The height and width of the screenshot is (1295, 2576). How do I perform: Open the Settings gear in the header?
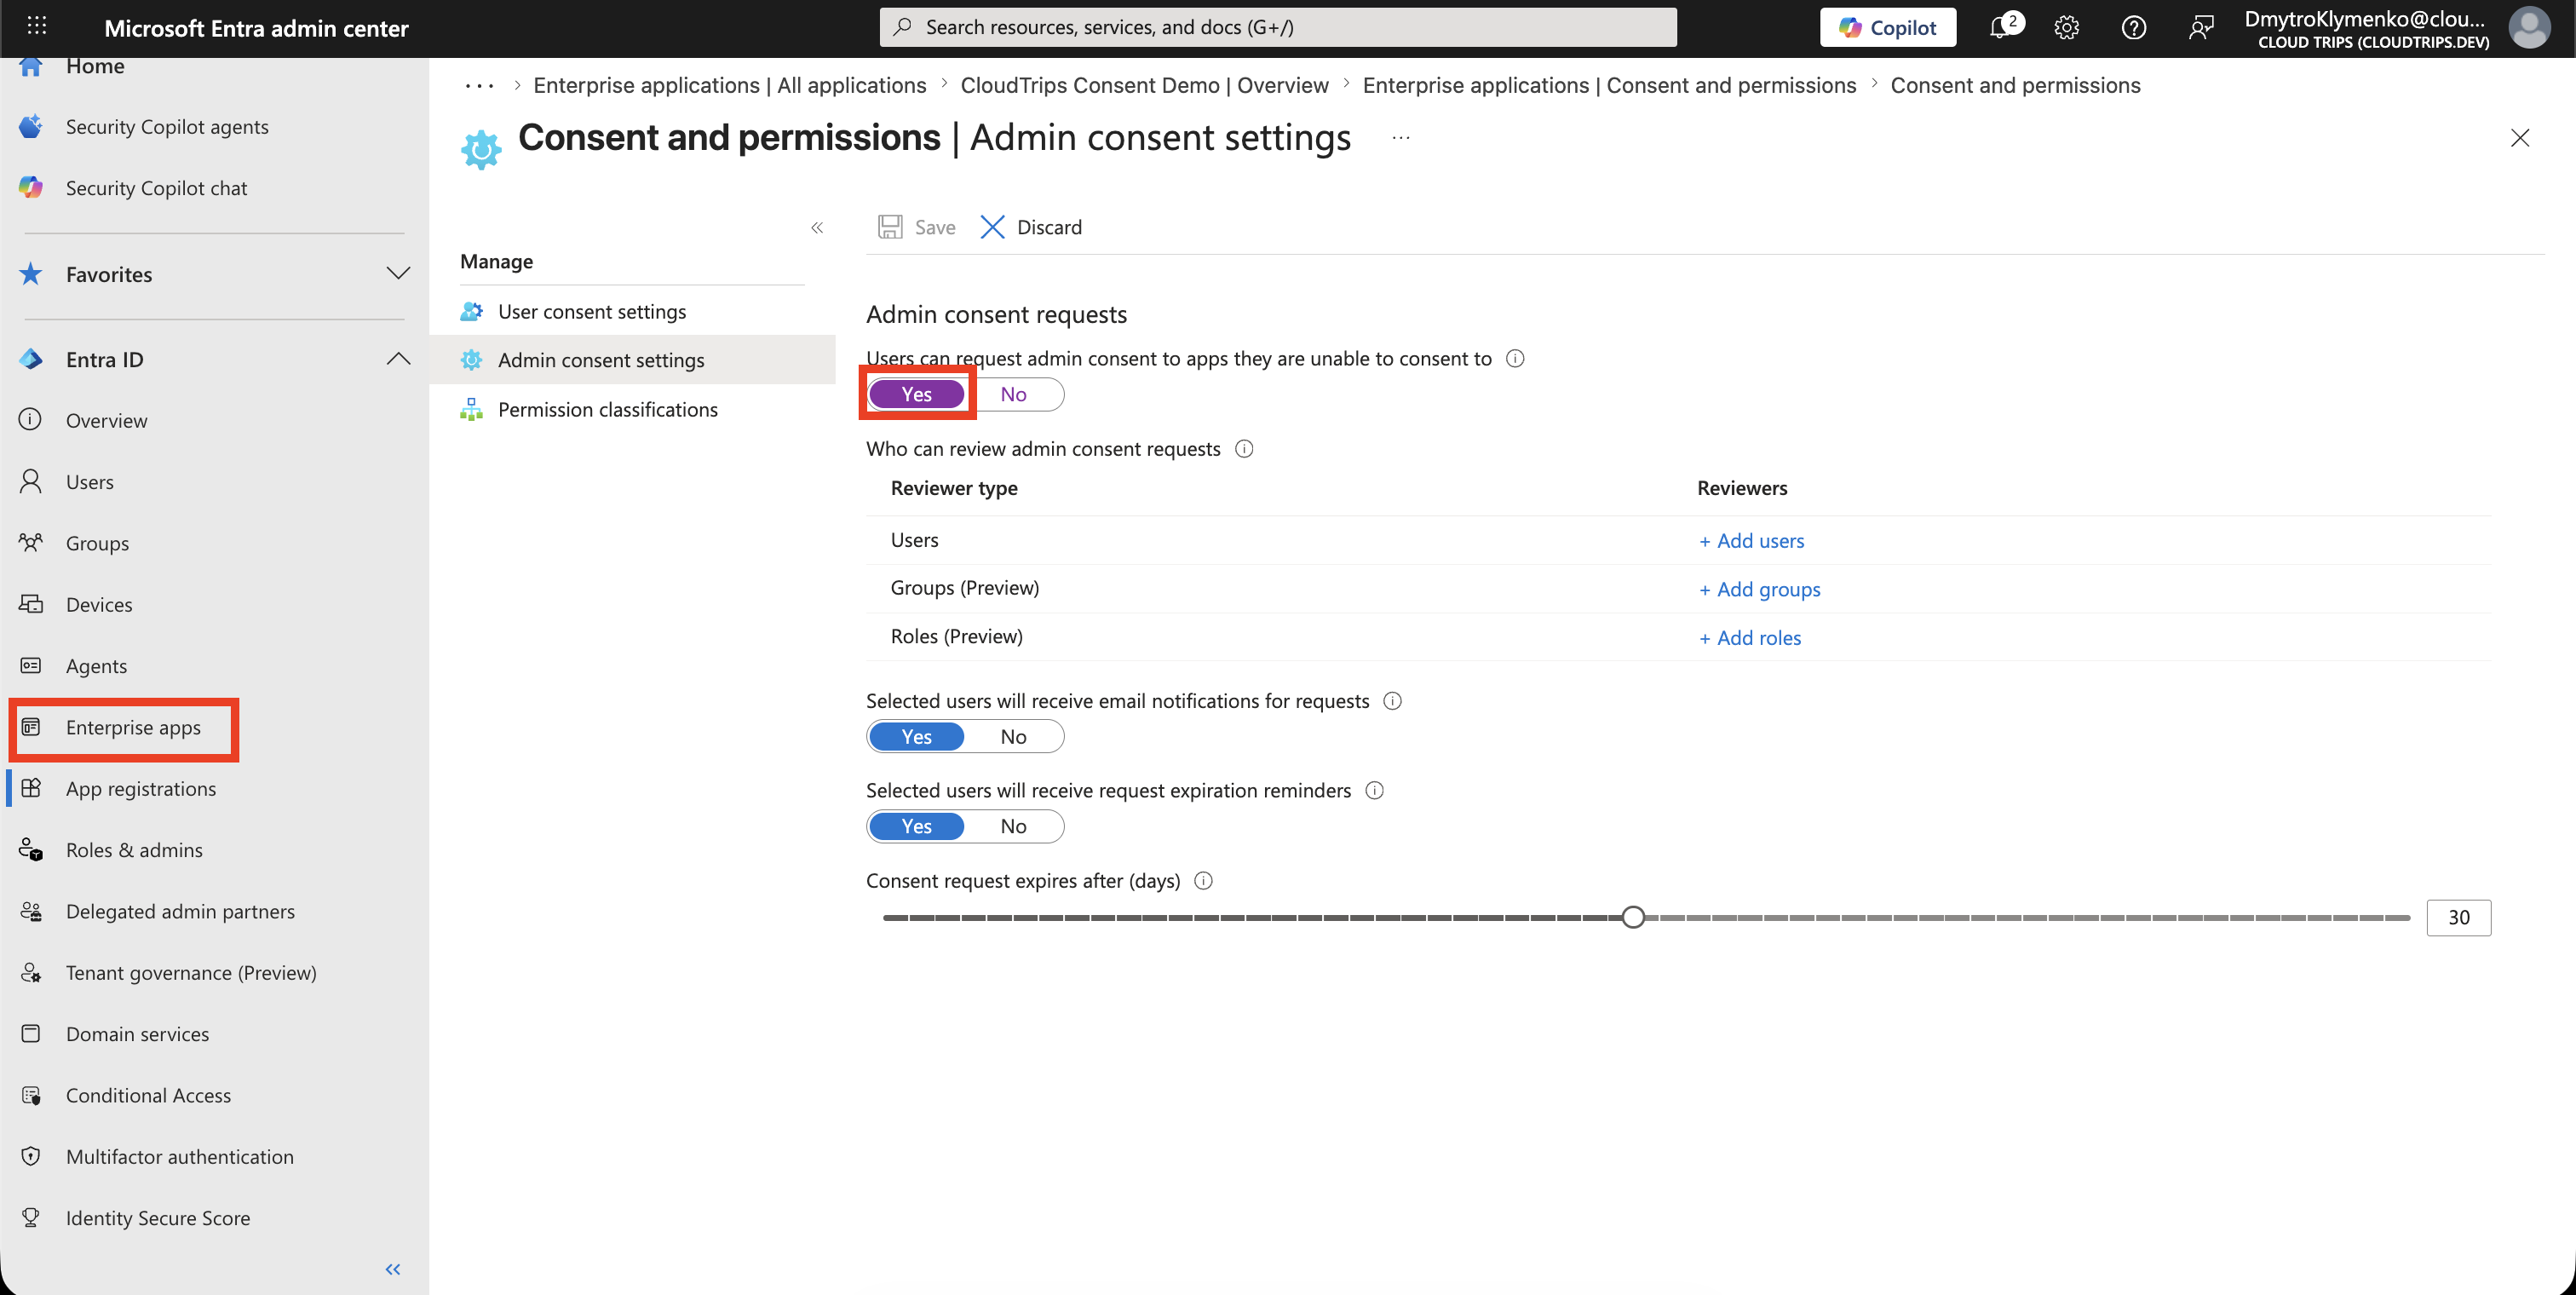point(2066,27)
